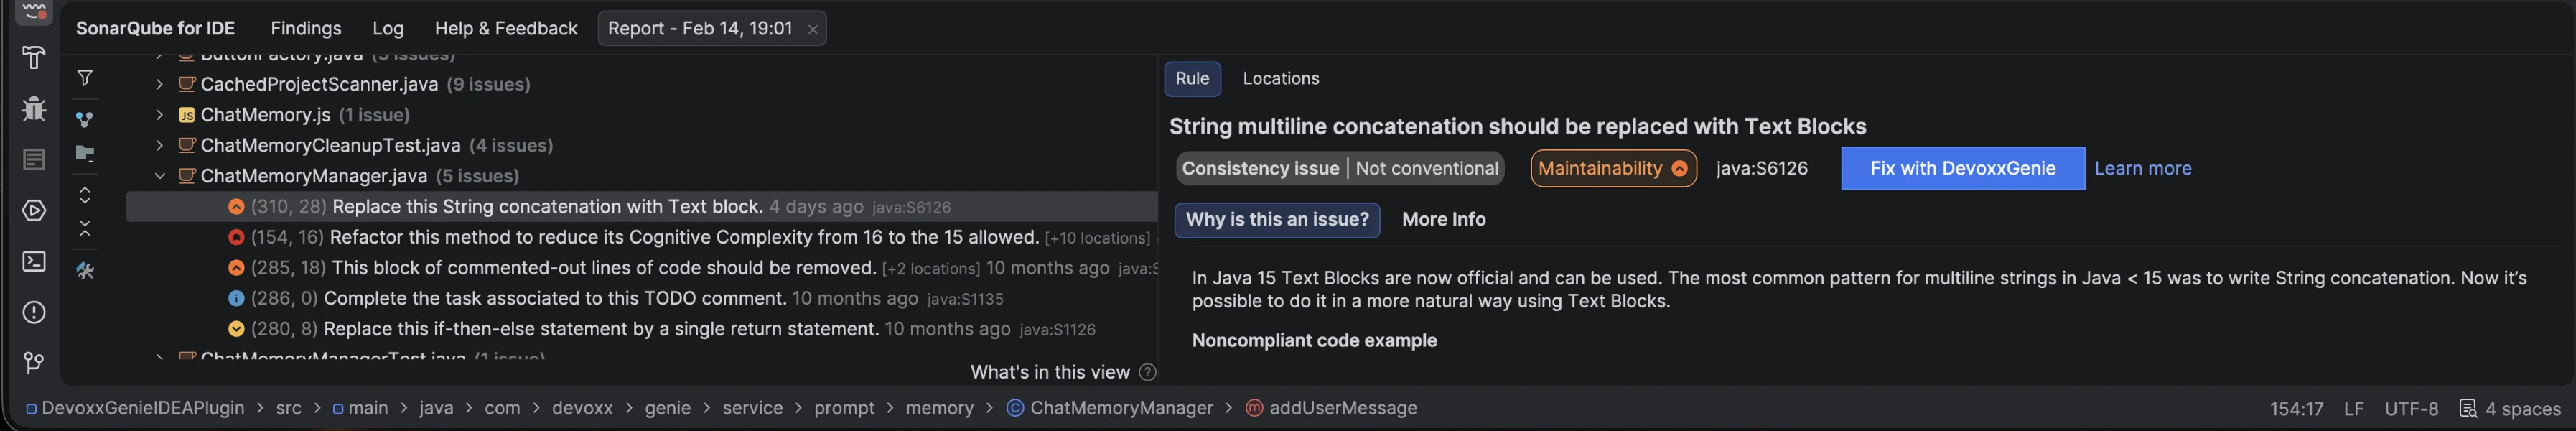The width and height of the screenshot is (2576, 431).
Task: Click the analyze VCS changed files icon
Action: [85, 120]
